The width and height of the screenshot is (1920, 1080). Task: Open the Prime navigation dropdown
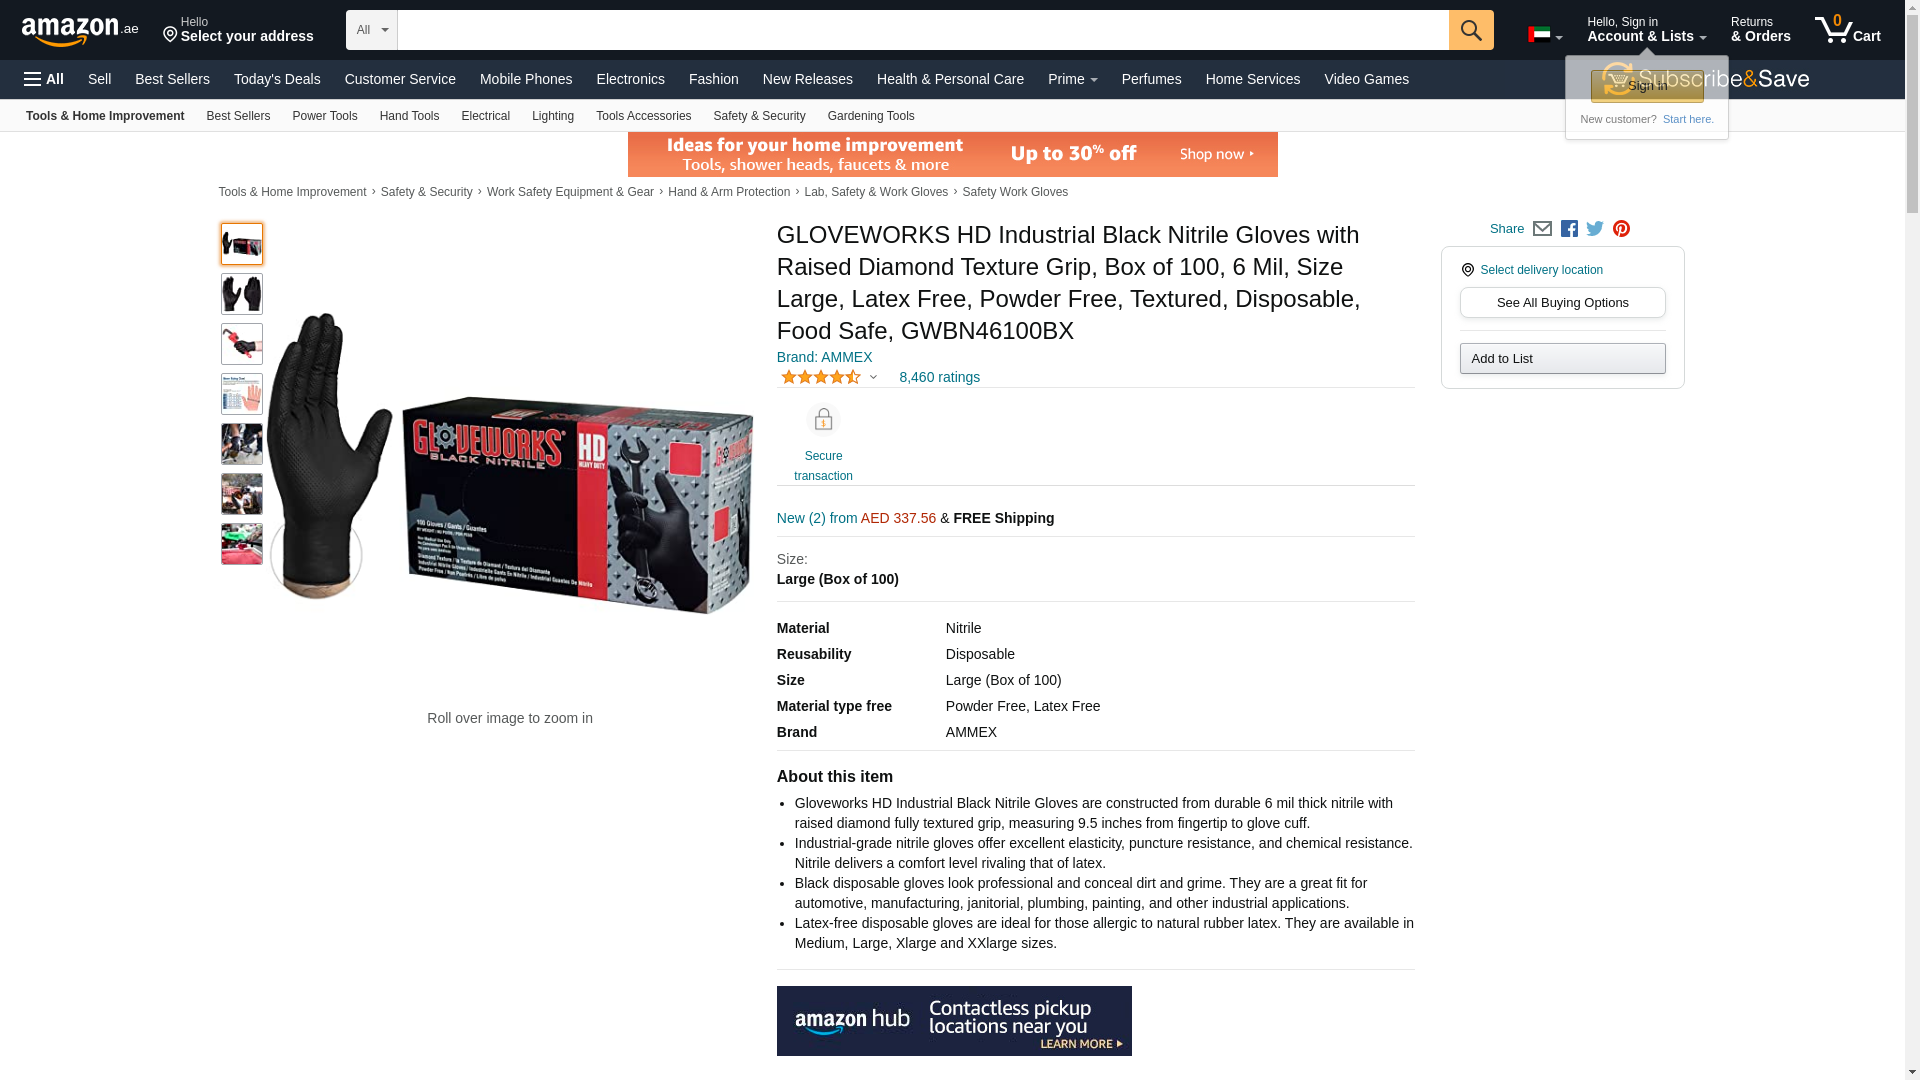(x=1072, y=79)
